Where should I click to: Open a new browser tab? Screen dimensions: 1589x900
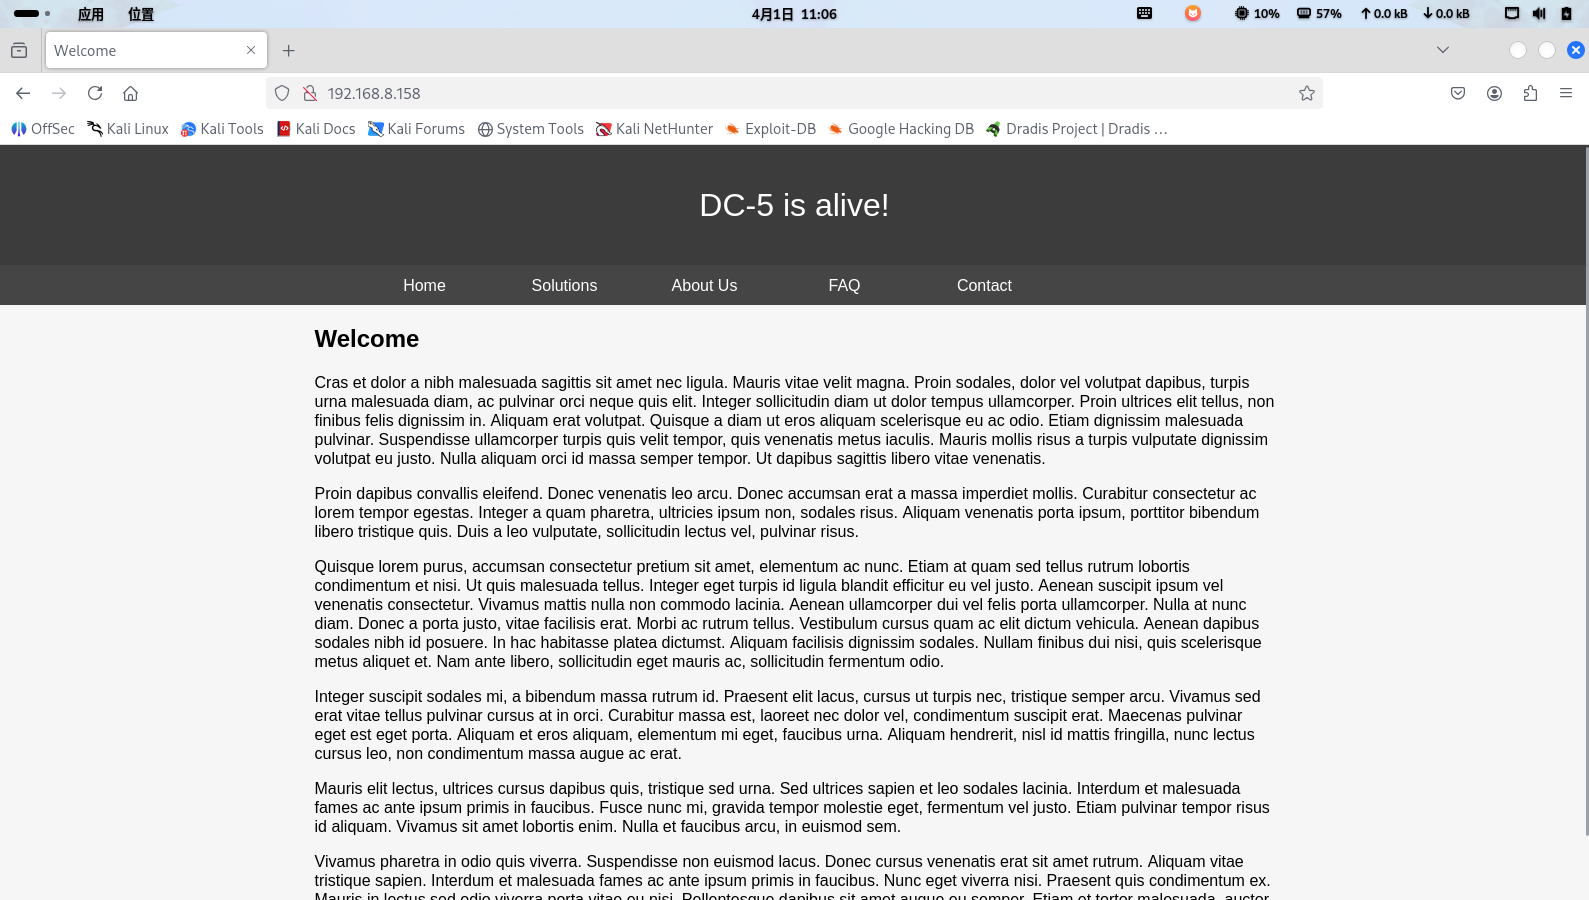pos(289,50)
